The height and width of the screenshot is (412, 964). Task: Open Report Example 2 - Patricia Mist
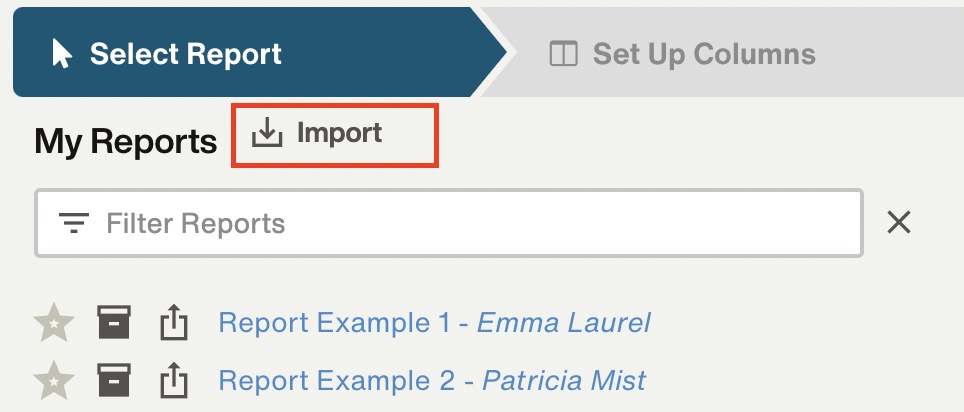[x=432, y=381]
